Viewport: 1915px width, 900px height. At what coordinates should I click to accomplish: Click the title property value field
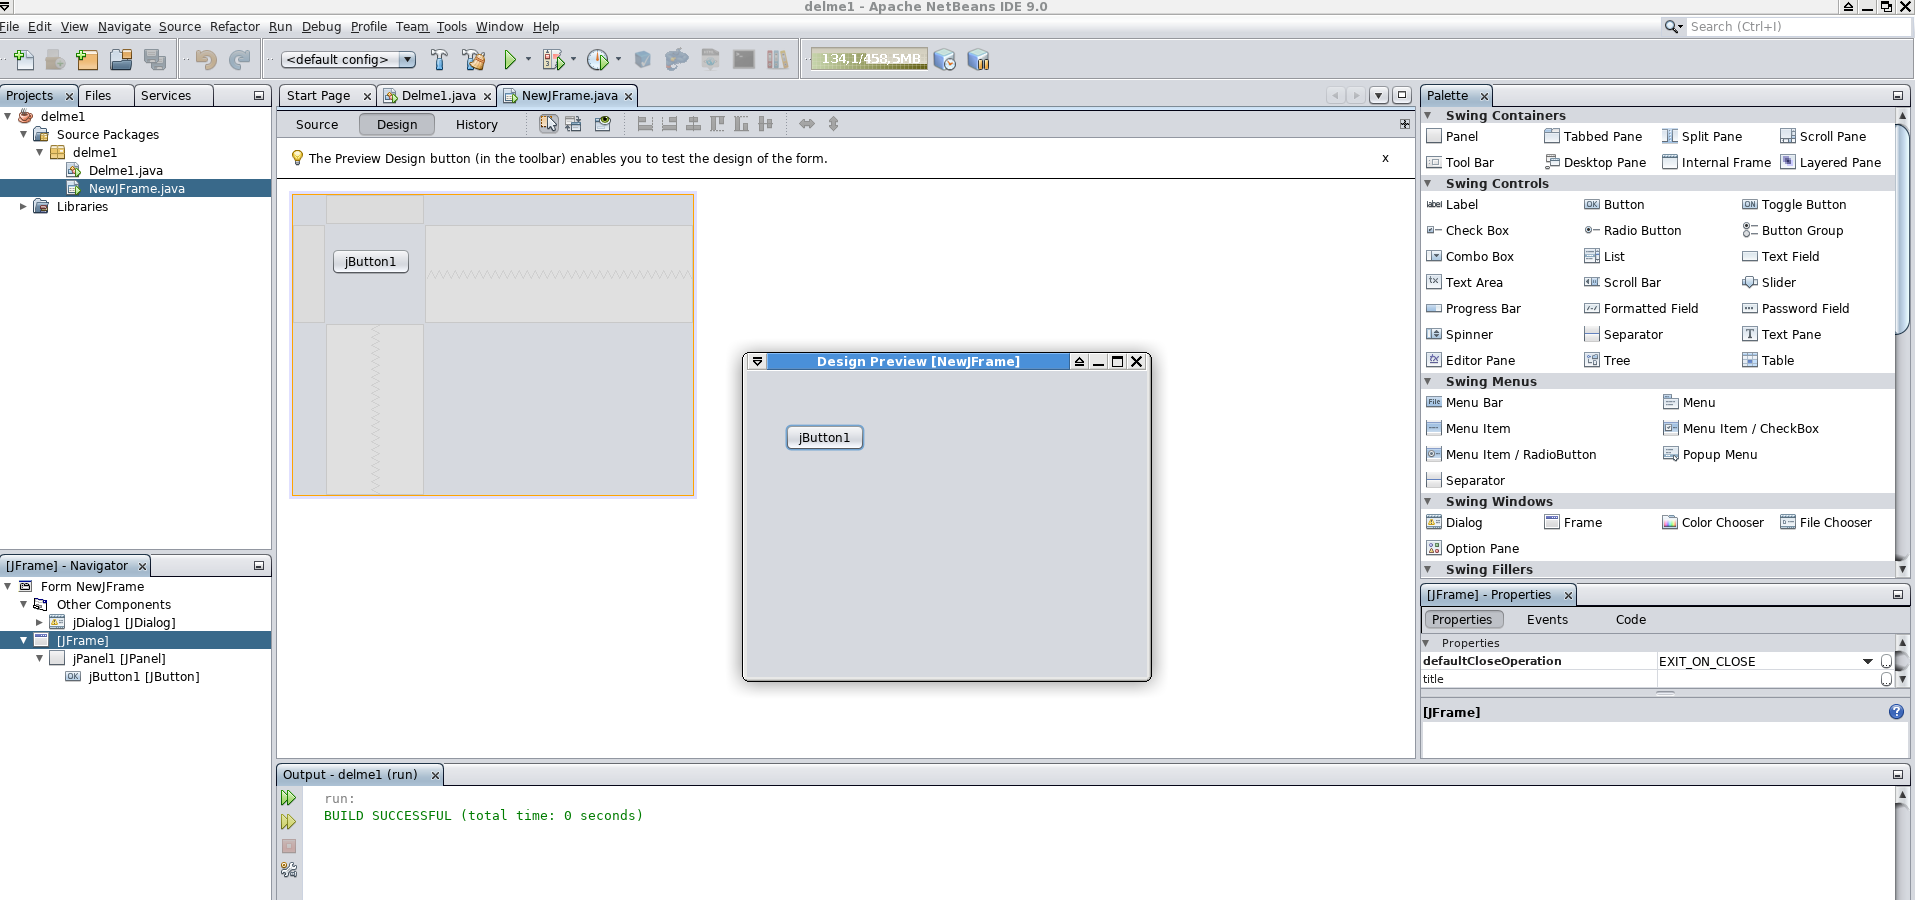1767,679
